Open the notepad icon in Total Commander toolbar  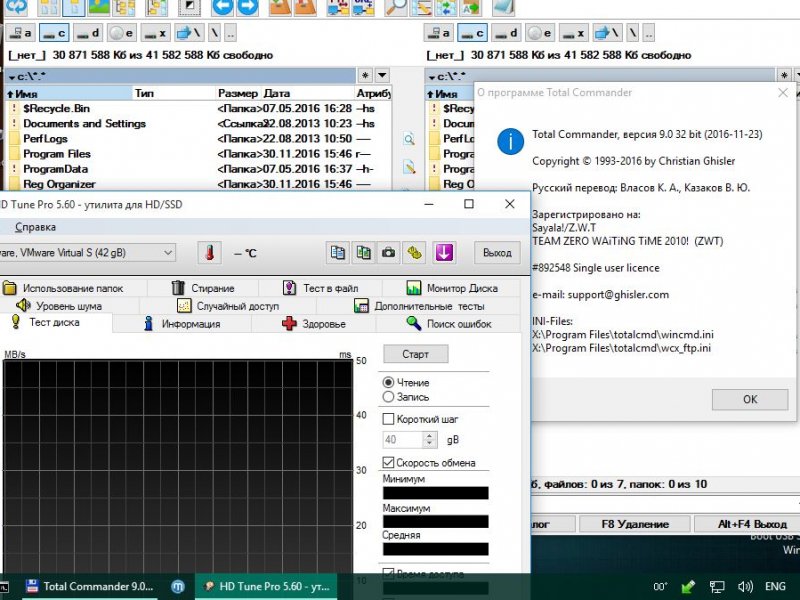(x=503, y=7)
